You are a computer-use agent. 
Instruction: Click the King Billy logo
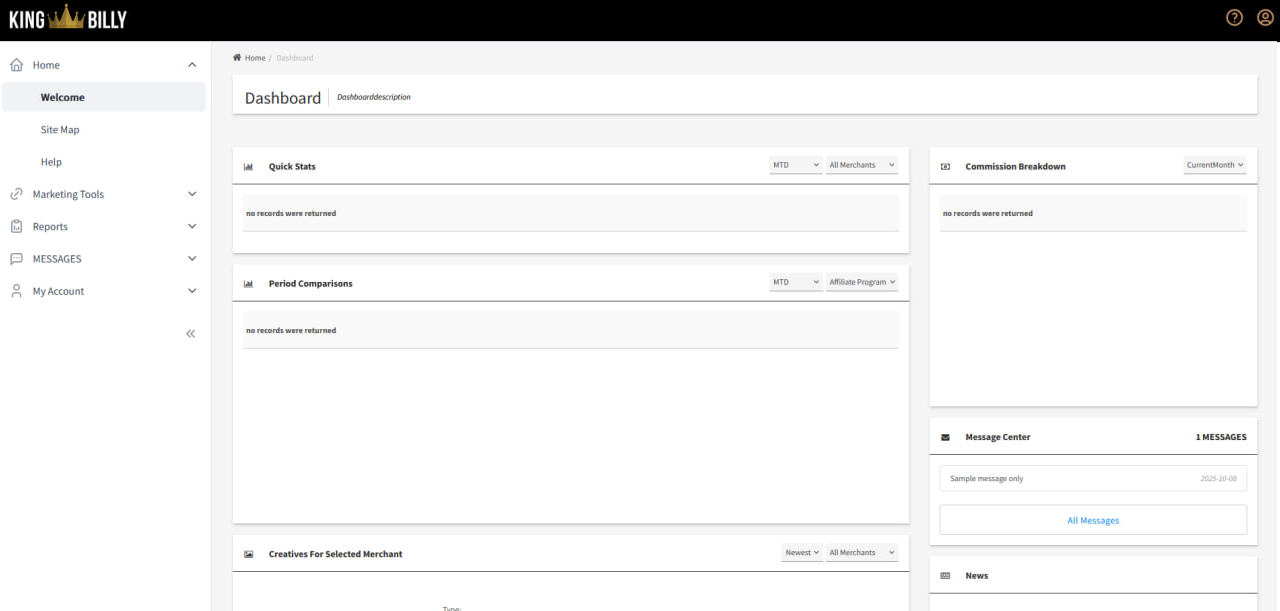68,18
